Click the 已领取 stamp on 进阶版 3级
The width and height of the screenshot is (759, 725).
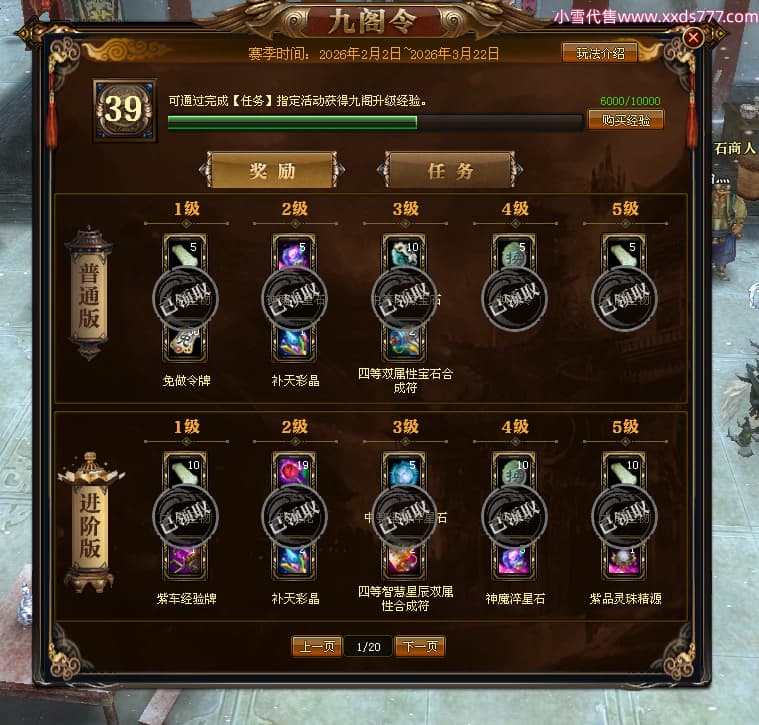(405, 517)
